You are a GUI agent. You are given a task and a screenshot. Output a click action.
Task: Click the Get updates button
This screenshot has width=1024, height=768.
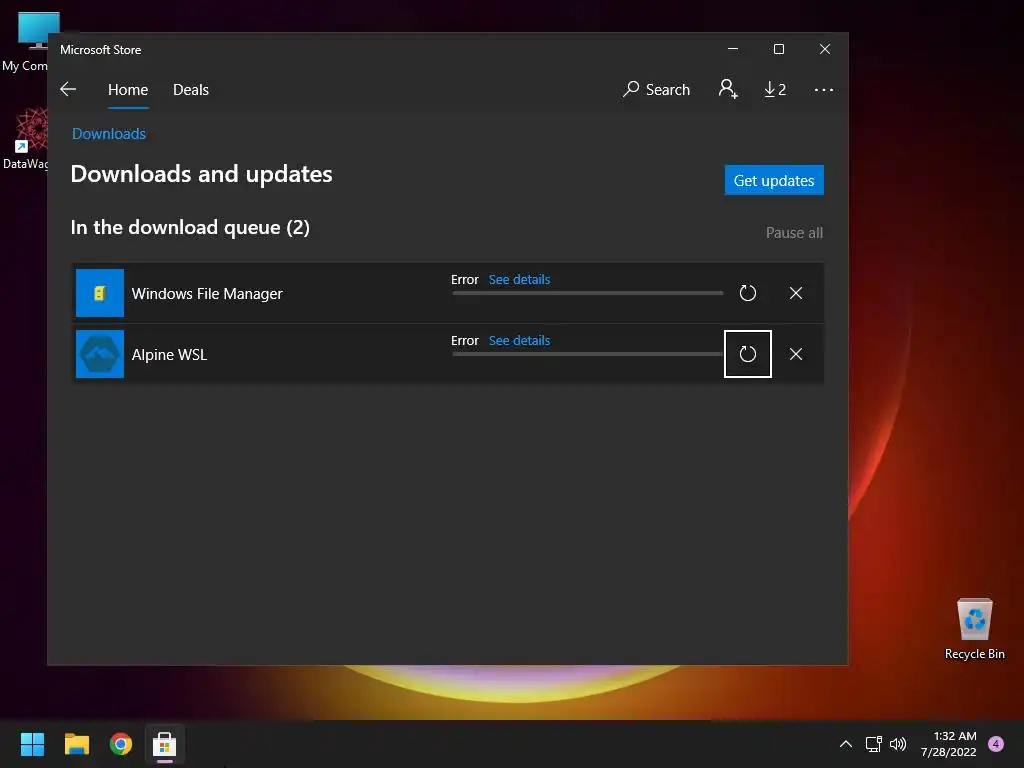pos(774,180)
